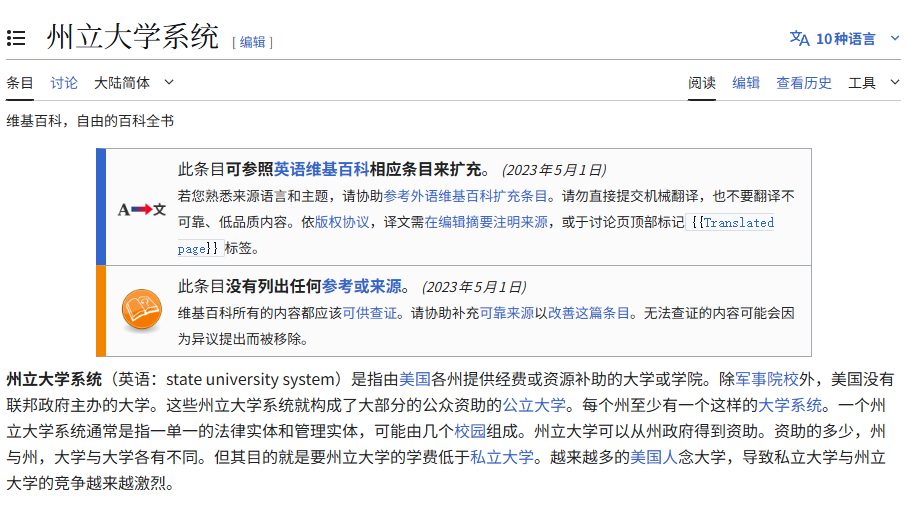
Task: Follow the 可靠来源 link
Action: 507,314
